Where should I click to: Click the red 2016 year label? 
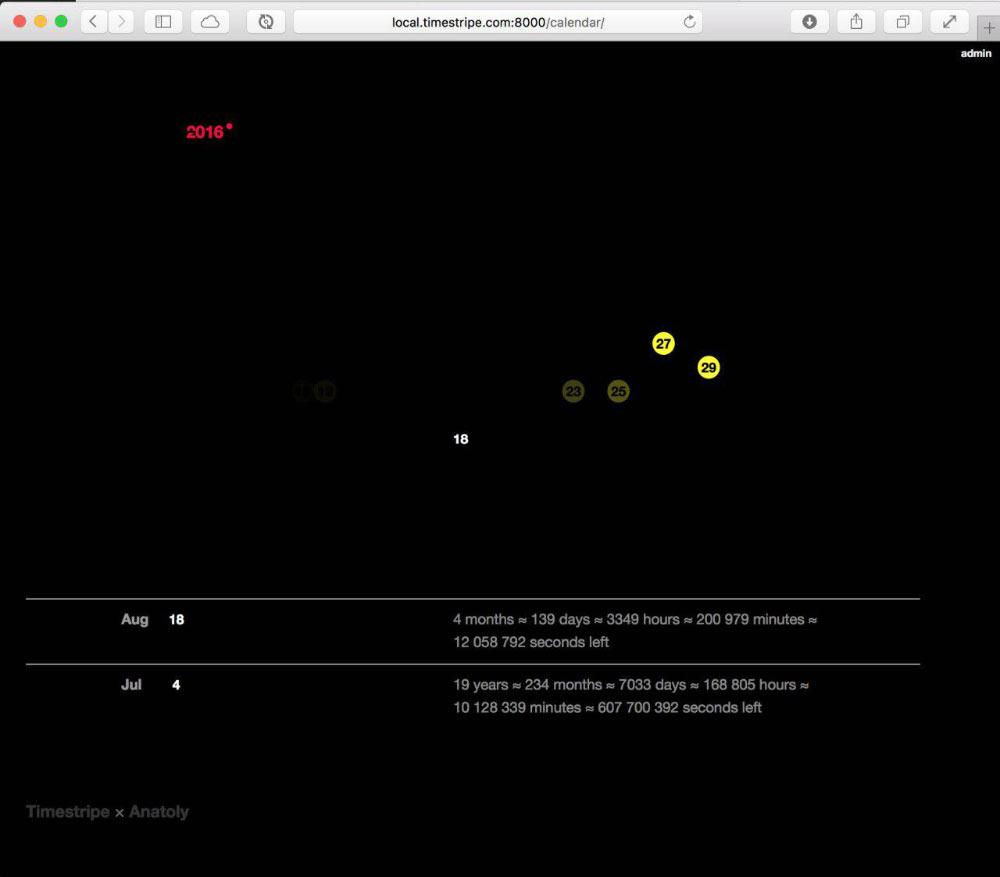point(205,132)
